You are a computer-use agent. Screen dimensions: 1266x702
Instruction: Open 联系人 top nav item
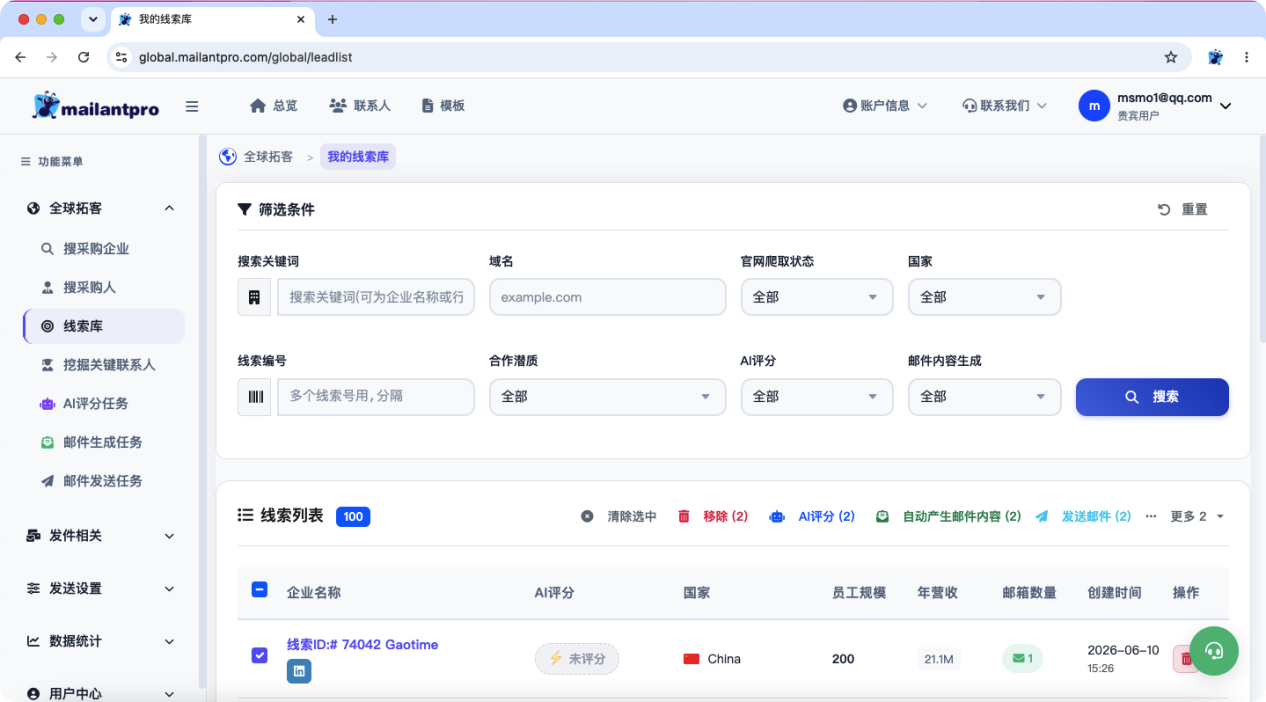(x=360, y=106)
